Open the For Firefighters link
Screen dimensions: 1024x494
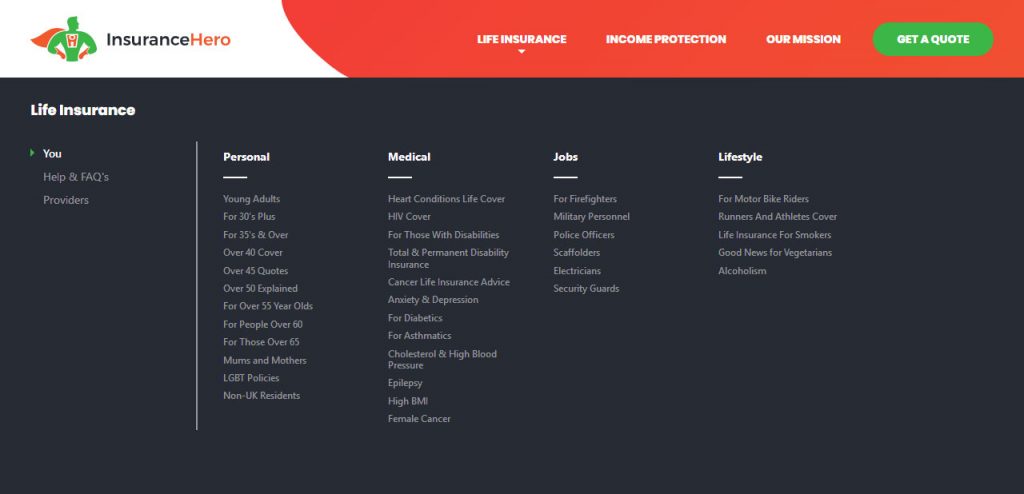coord(585,199)
